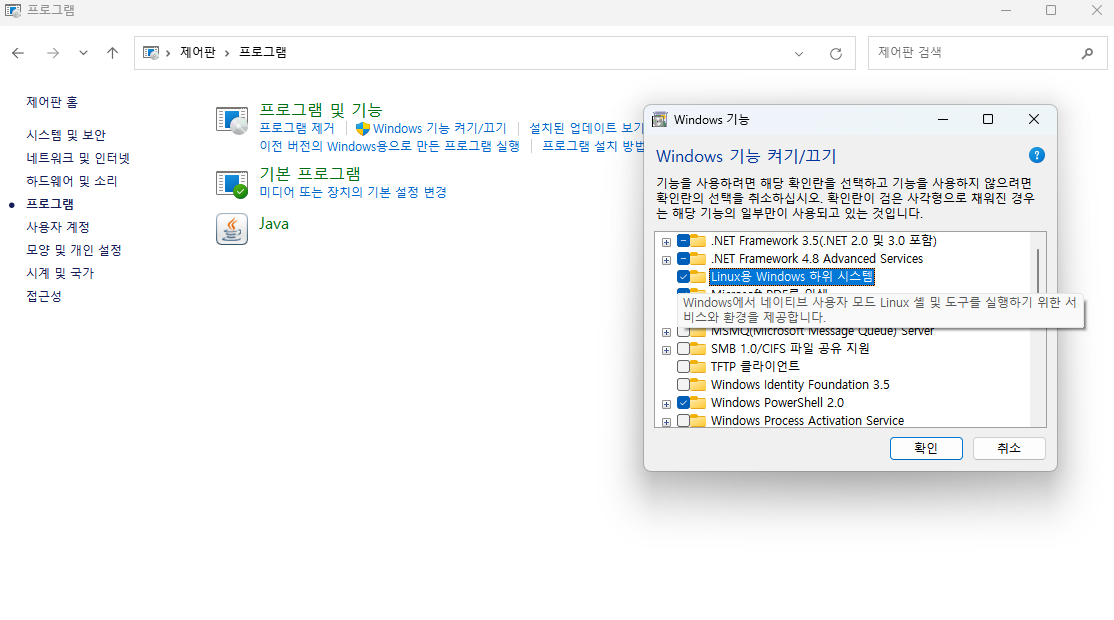Expand .NET Framework 4.8 Advanced Services node
This screenshot has height=620, width=1114.
click(x=666, y=260)
